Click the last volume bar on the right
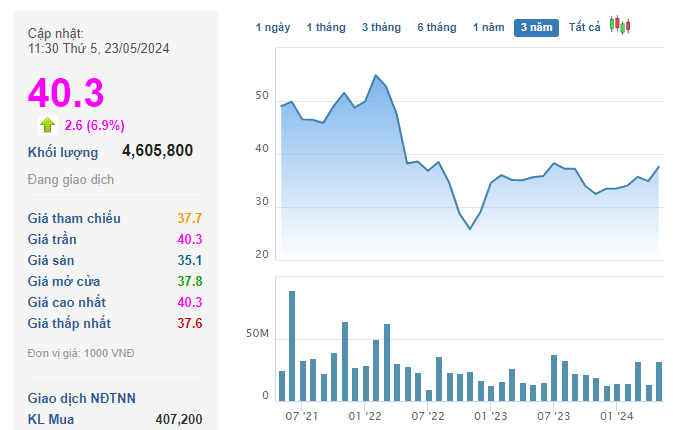 tap(659, 382)
